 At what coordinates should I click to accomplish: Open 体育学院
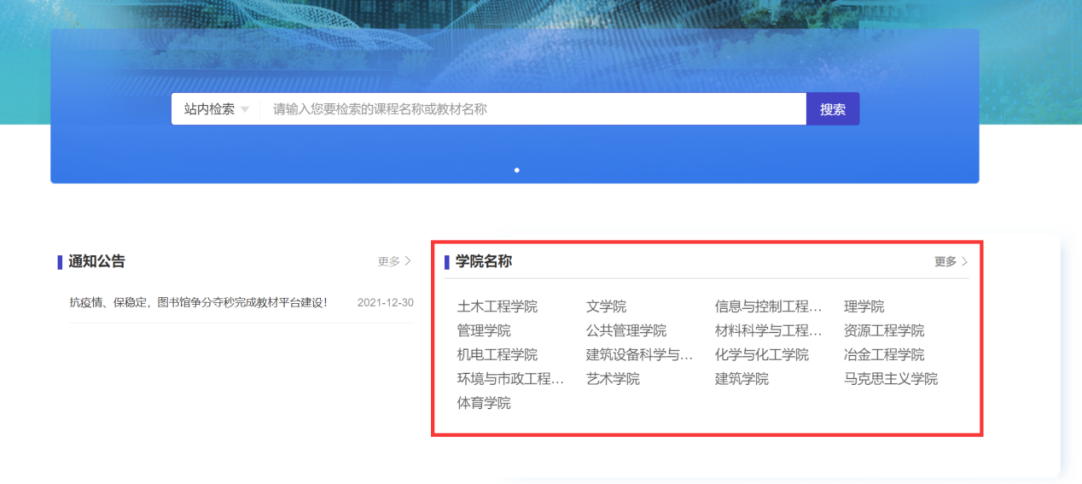[484, 403]
